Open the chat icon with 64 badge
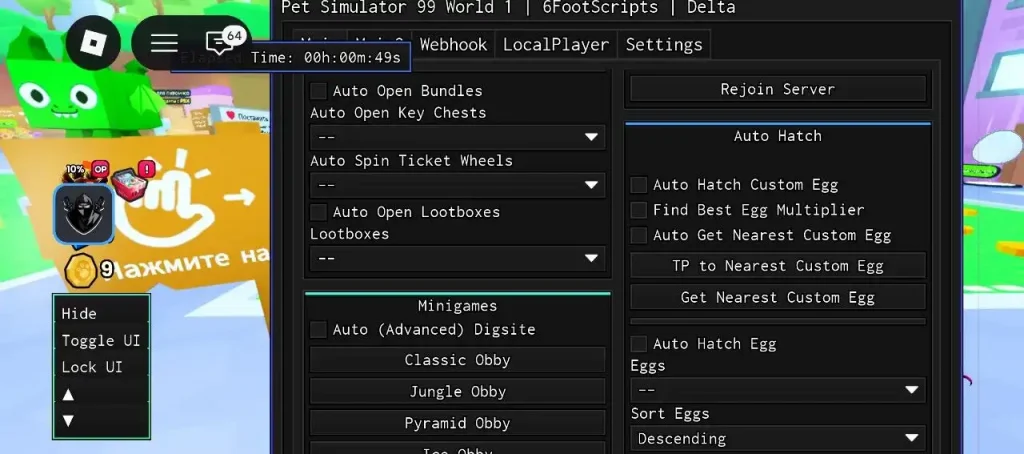 coord(223,41)
